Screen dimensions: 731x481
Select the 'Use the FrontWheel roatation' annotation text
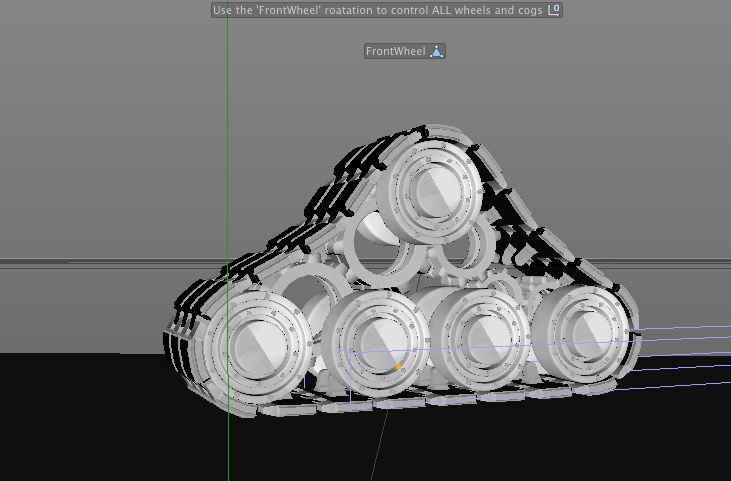(x=378, y=10)
